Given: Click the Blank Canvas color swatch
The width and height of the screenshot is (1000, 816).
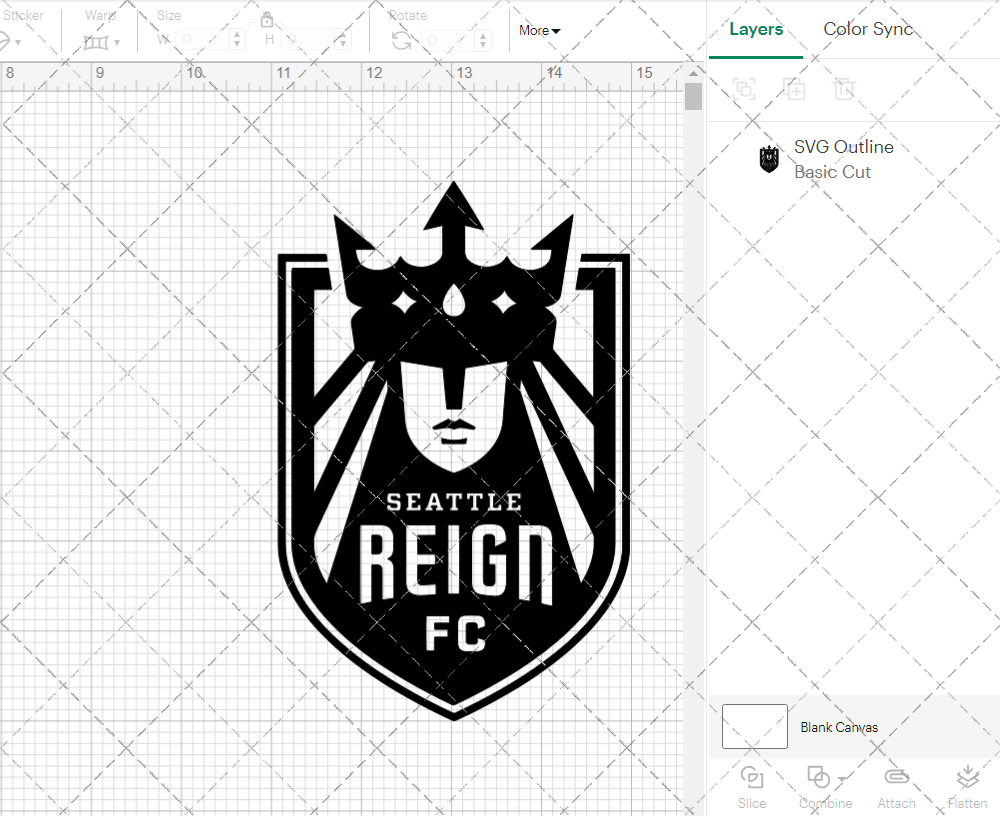Looking at the screenshot, I should 754,726.
